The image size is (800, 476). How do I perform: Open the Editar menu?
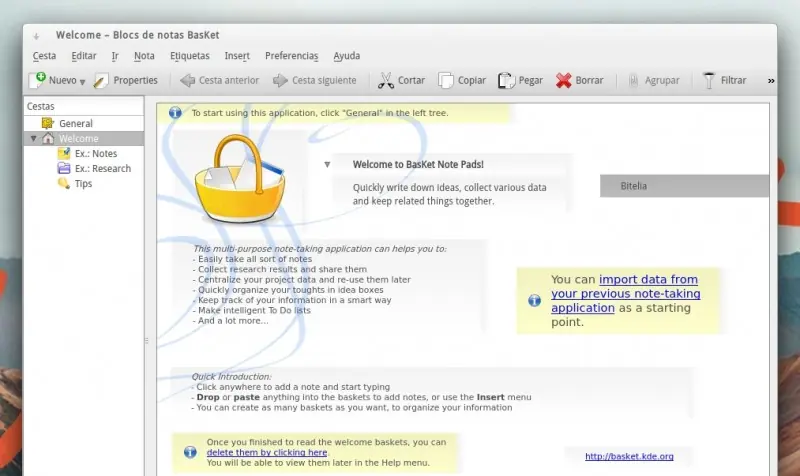(84, 56)
